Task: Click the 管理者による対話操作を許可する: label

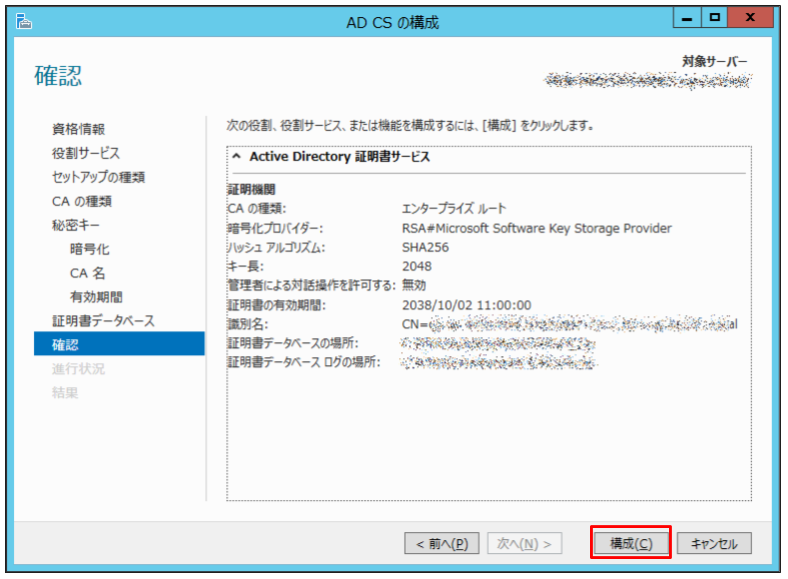Action: click(312, 285)
